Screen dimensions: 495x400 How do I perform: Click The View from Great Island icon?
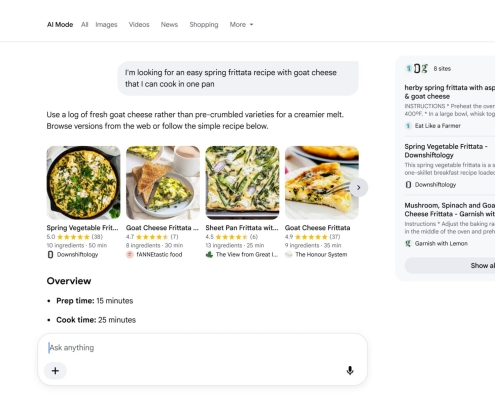click(x=209, y=255)
